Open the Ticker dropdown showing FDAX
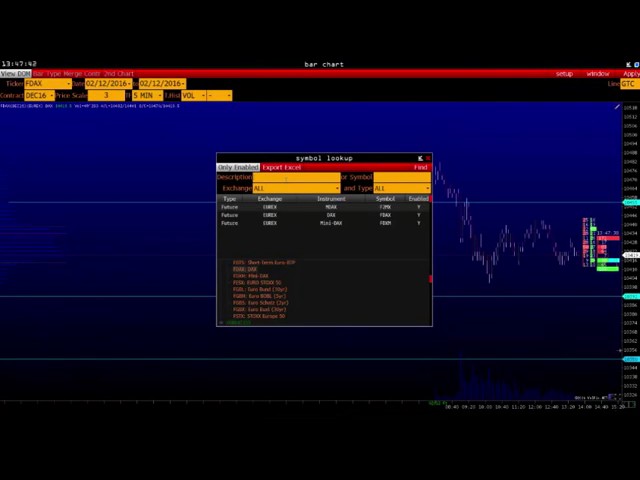Screen dimensions: 640x480 click(48, 84)
